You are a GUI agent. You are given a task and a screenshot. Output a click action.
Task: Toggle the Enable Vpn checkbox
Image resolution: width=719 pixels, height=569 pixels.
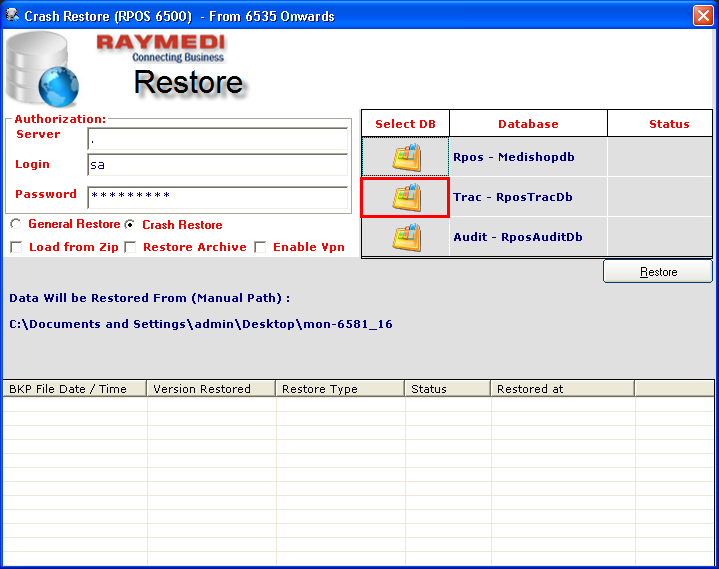point(260,247)
